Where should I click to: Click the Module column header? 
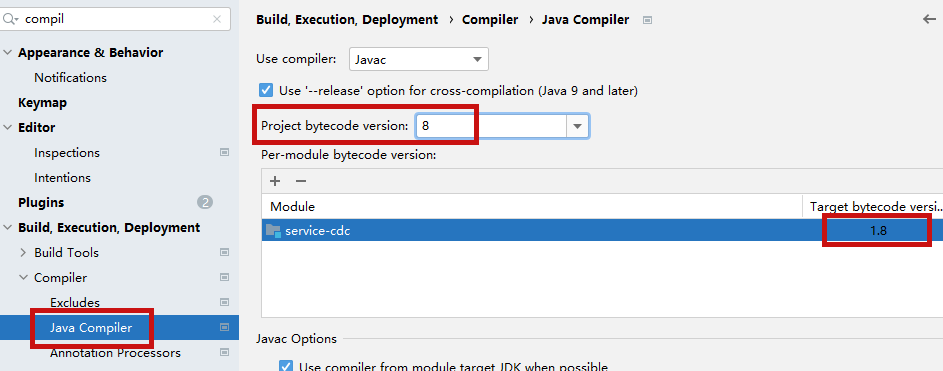coord(532,207)
